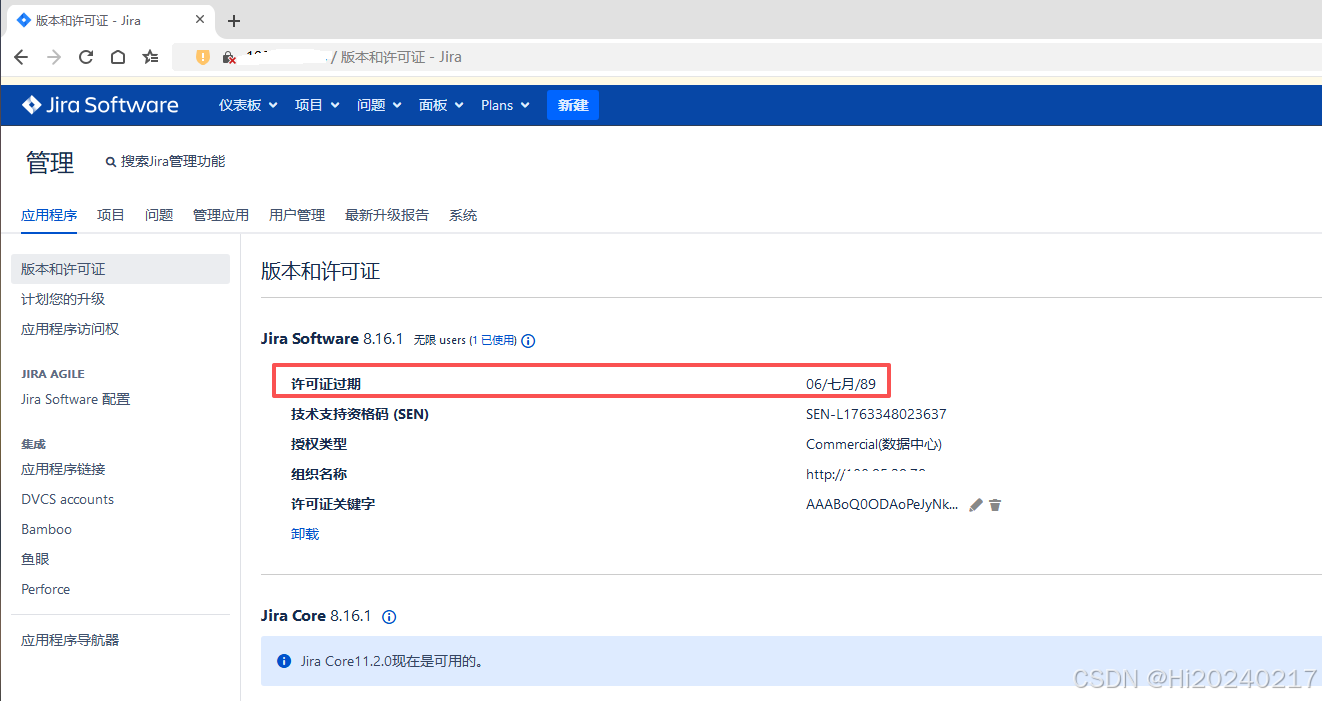Open a new browser tab

[234, 21]
